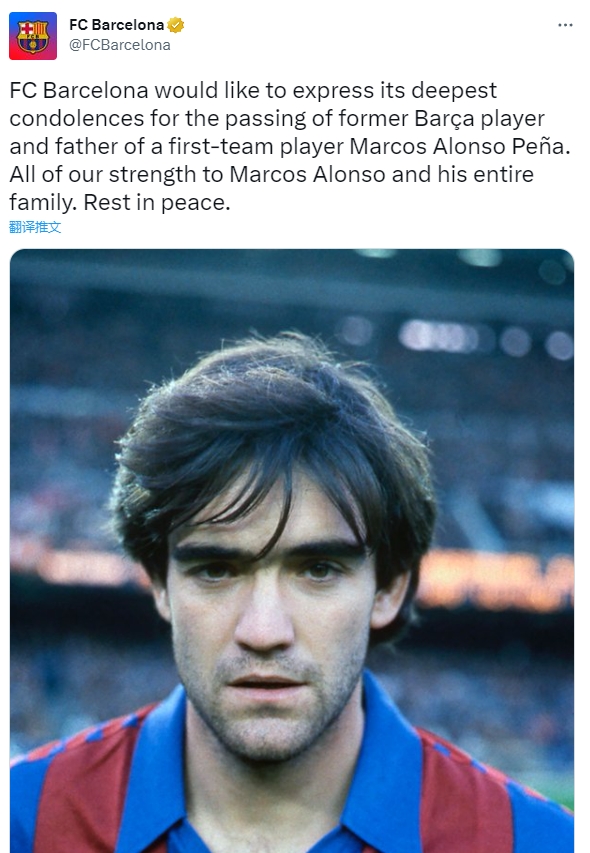Click the gold verified badge
This screenshot has height=853, width=590.
[x=176, y=25]
